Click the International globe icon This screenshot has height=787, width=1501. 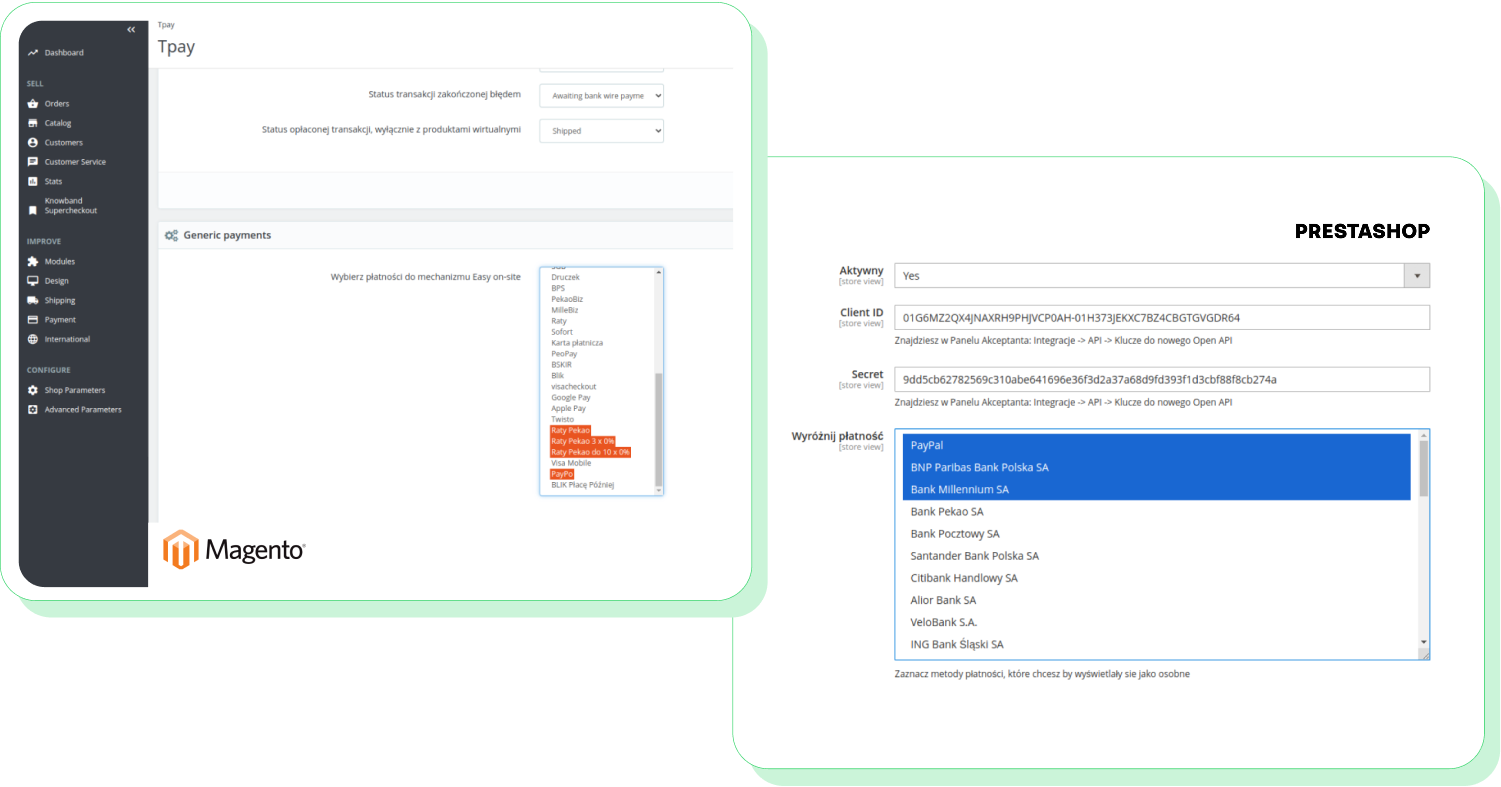(33, 340)
